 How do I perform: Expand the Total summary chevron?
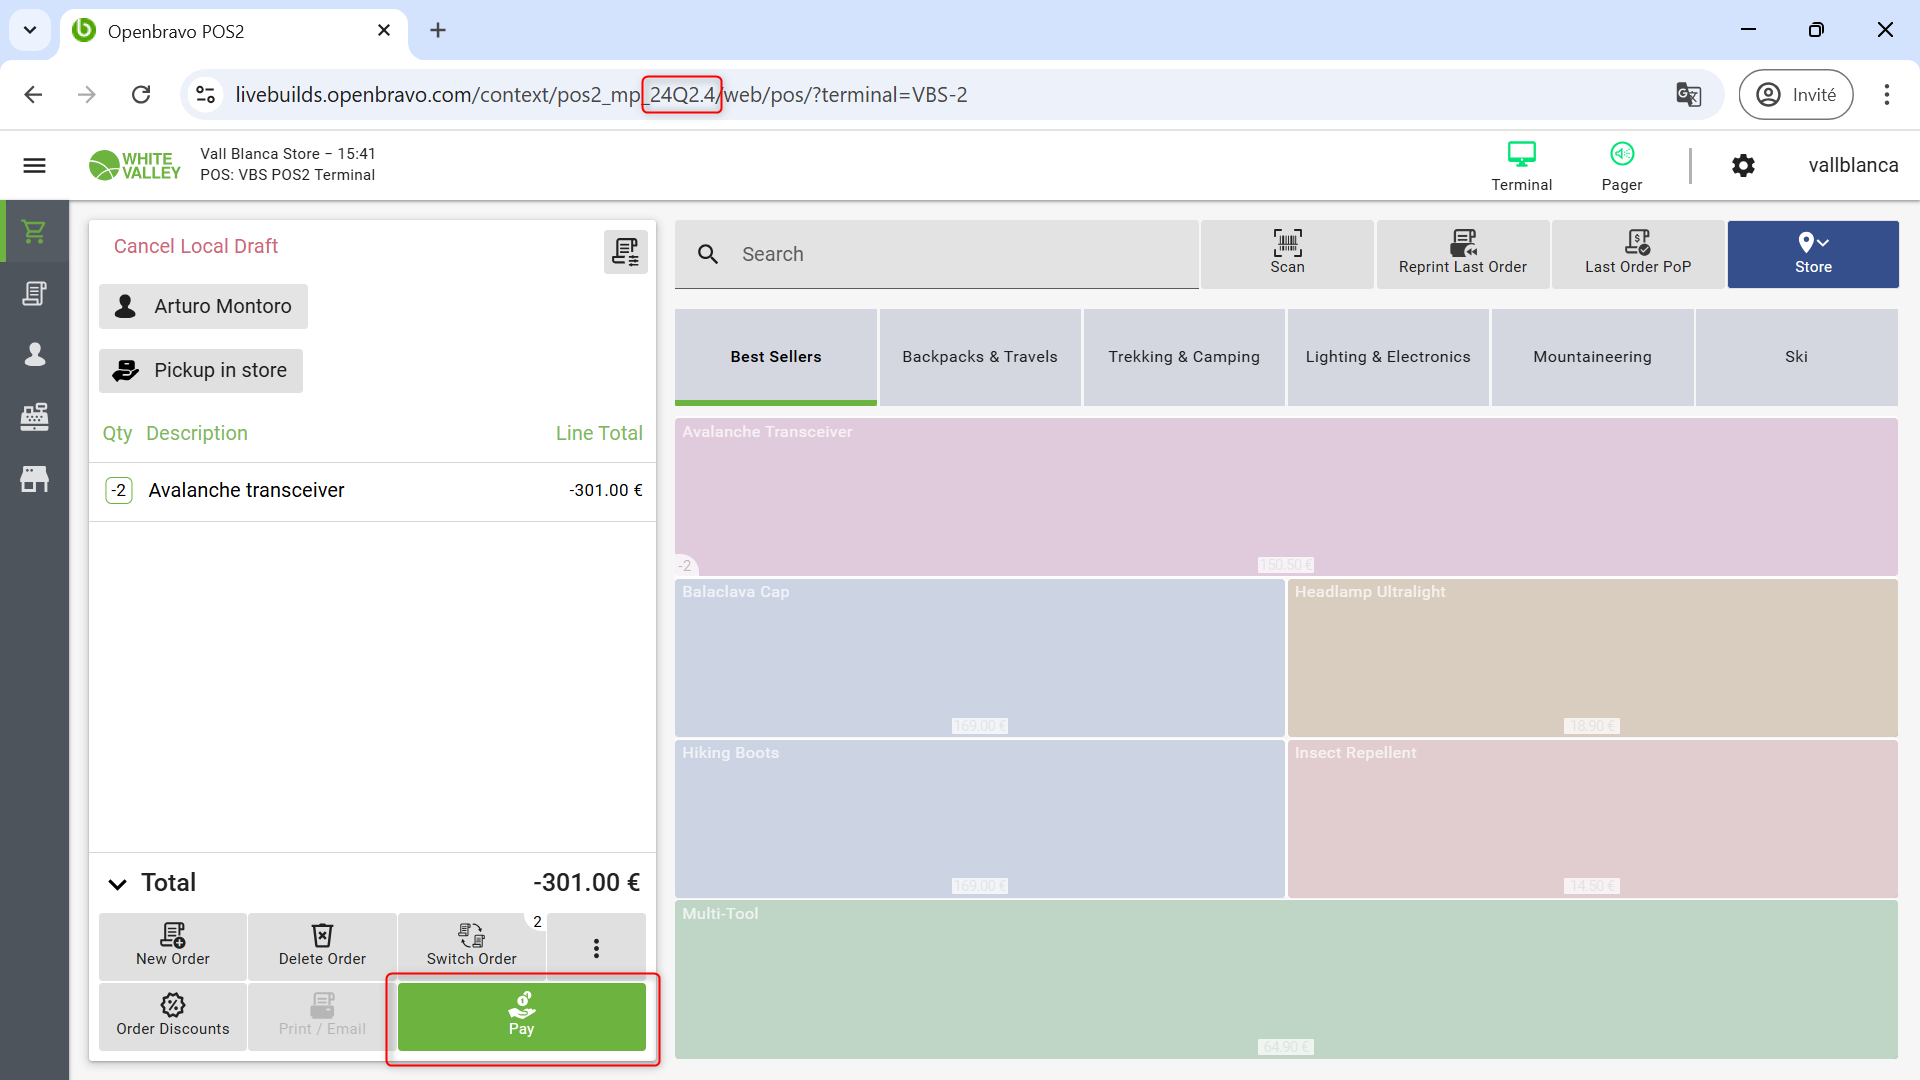pos(117,884)
